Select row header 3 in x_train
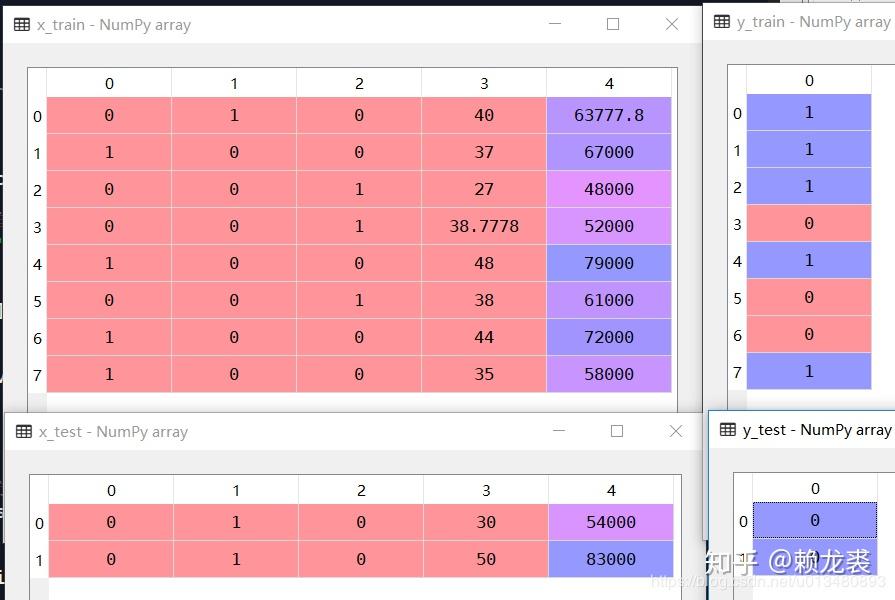 click(x=37, y=227)
